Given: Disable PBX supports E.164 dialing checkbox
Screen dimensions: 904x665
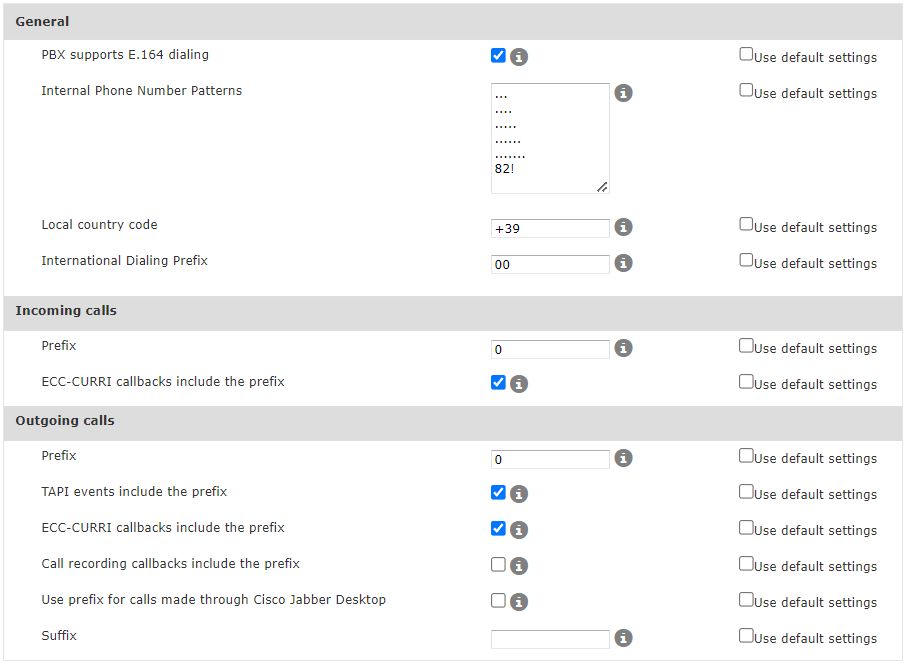Looking at the screenshot, I should pos(498,55).
